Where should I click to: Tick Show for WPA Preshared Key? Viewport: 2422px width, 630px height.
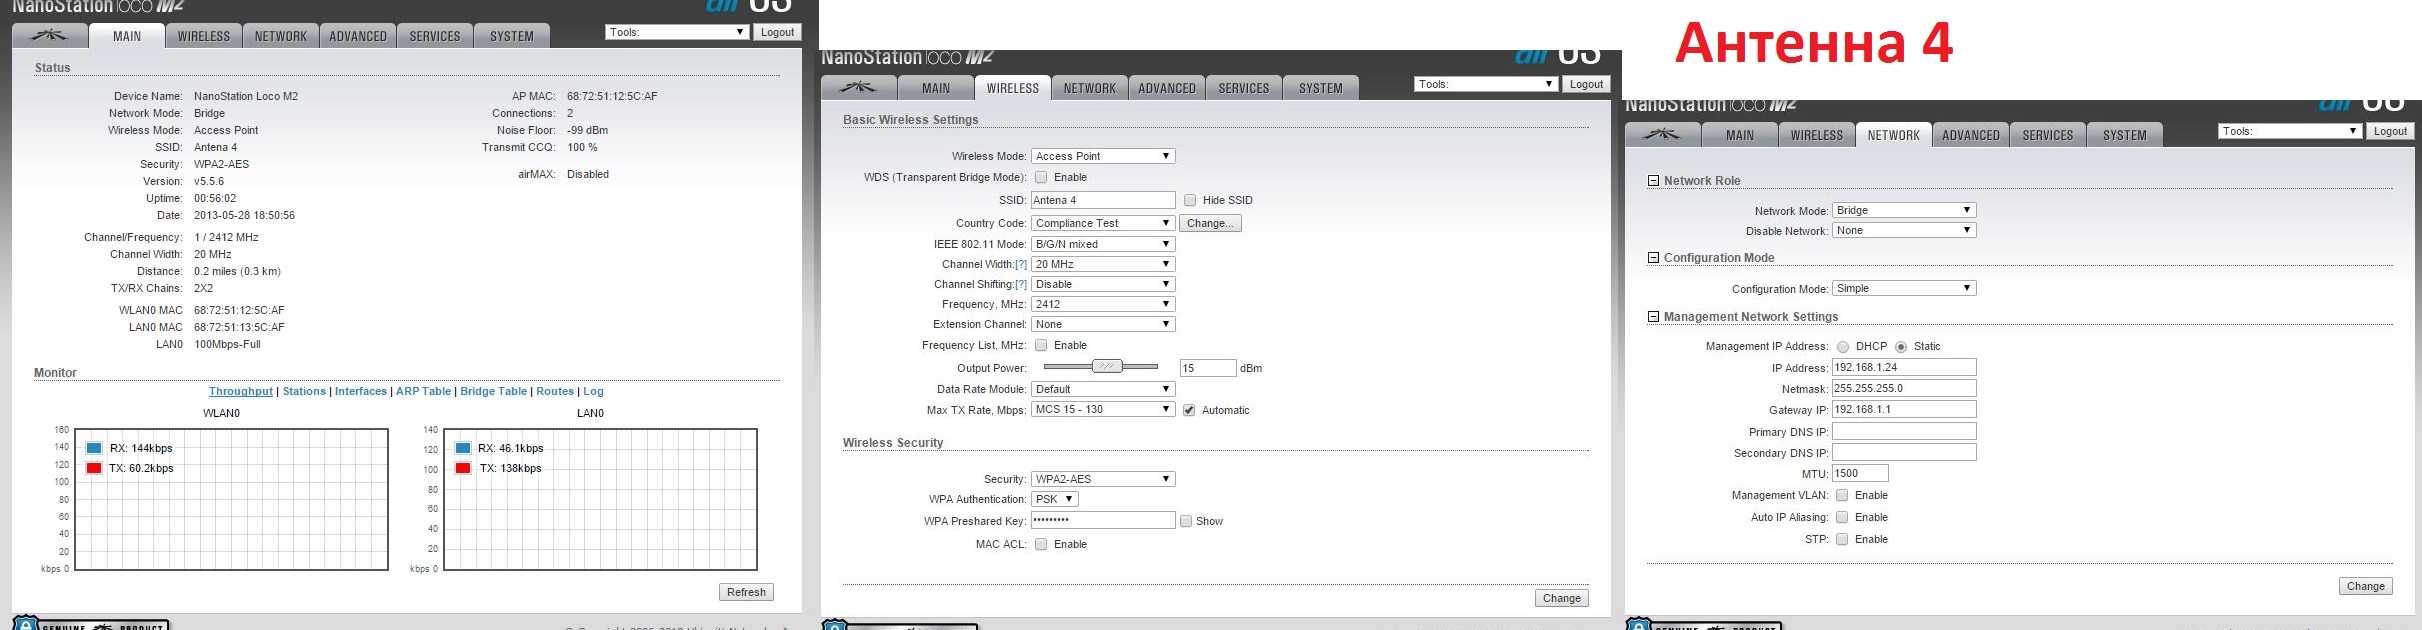[x=1186, y=521]
